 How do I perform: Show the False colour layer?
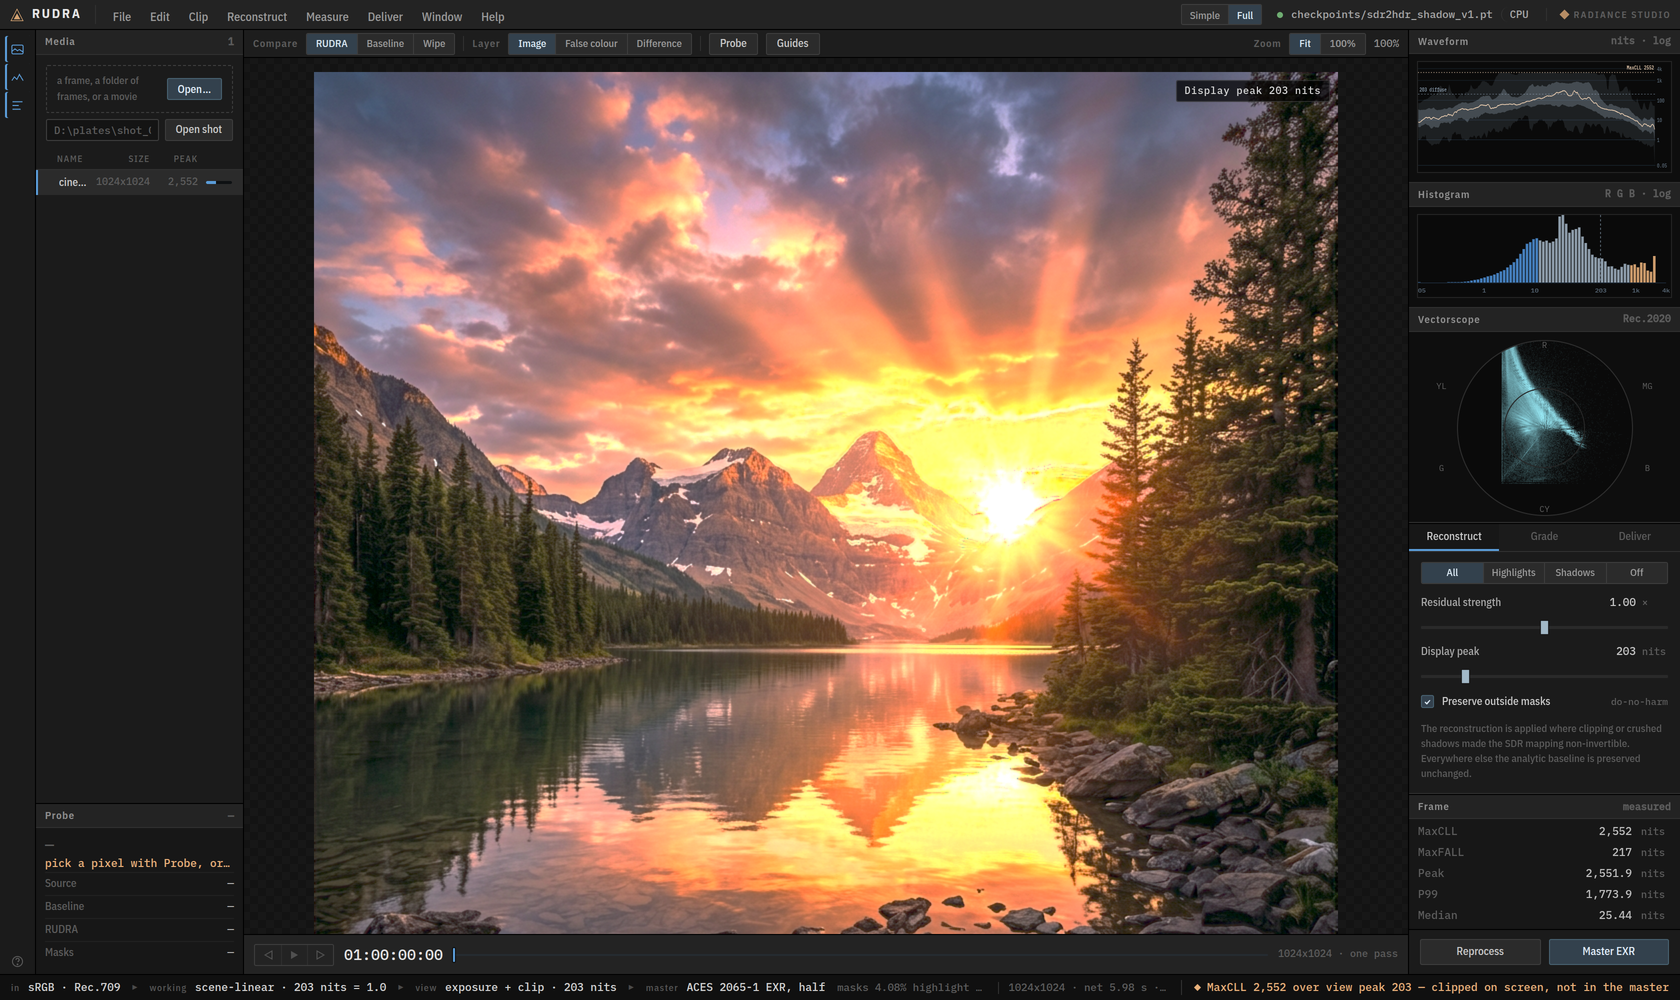coord(591,44)
